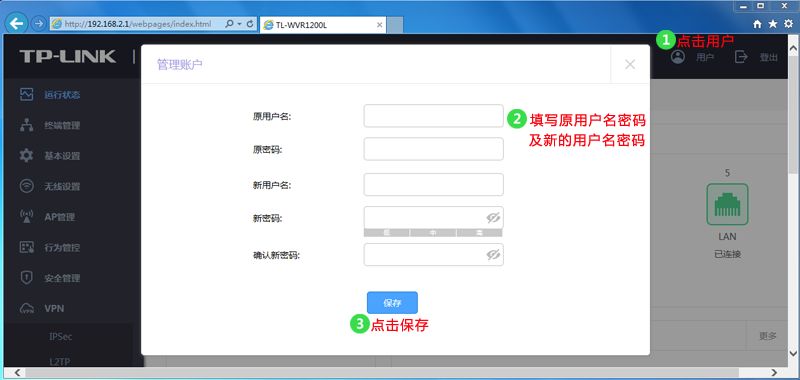Click the 用户 link in header
The image size is (800, 380).
tap(705, 58)
